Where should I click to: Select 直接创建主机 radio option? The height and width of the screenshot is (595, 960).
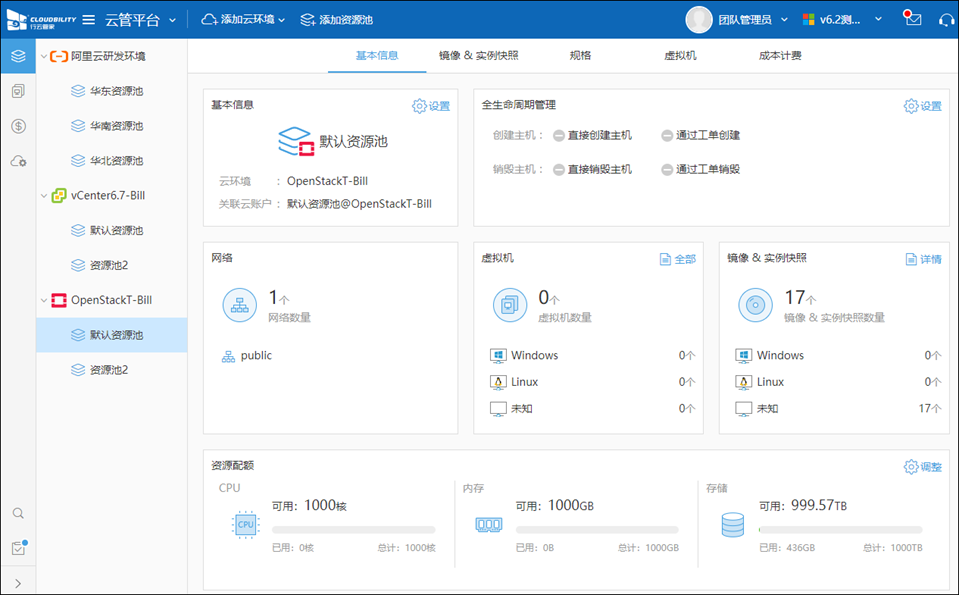(x=559, y=135)
